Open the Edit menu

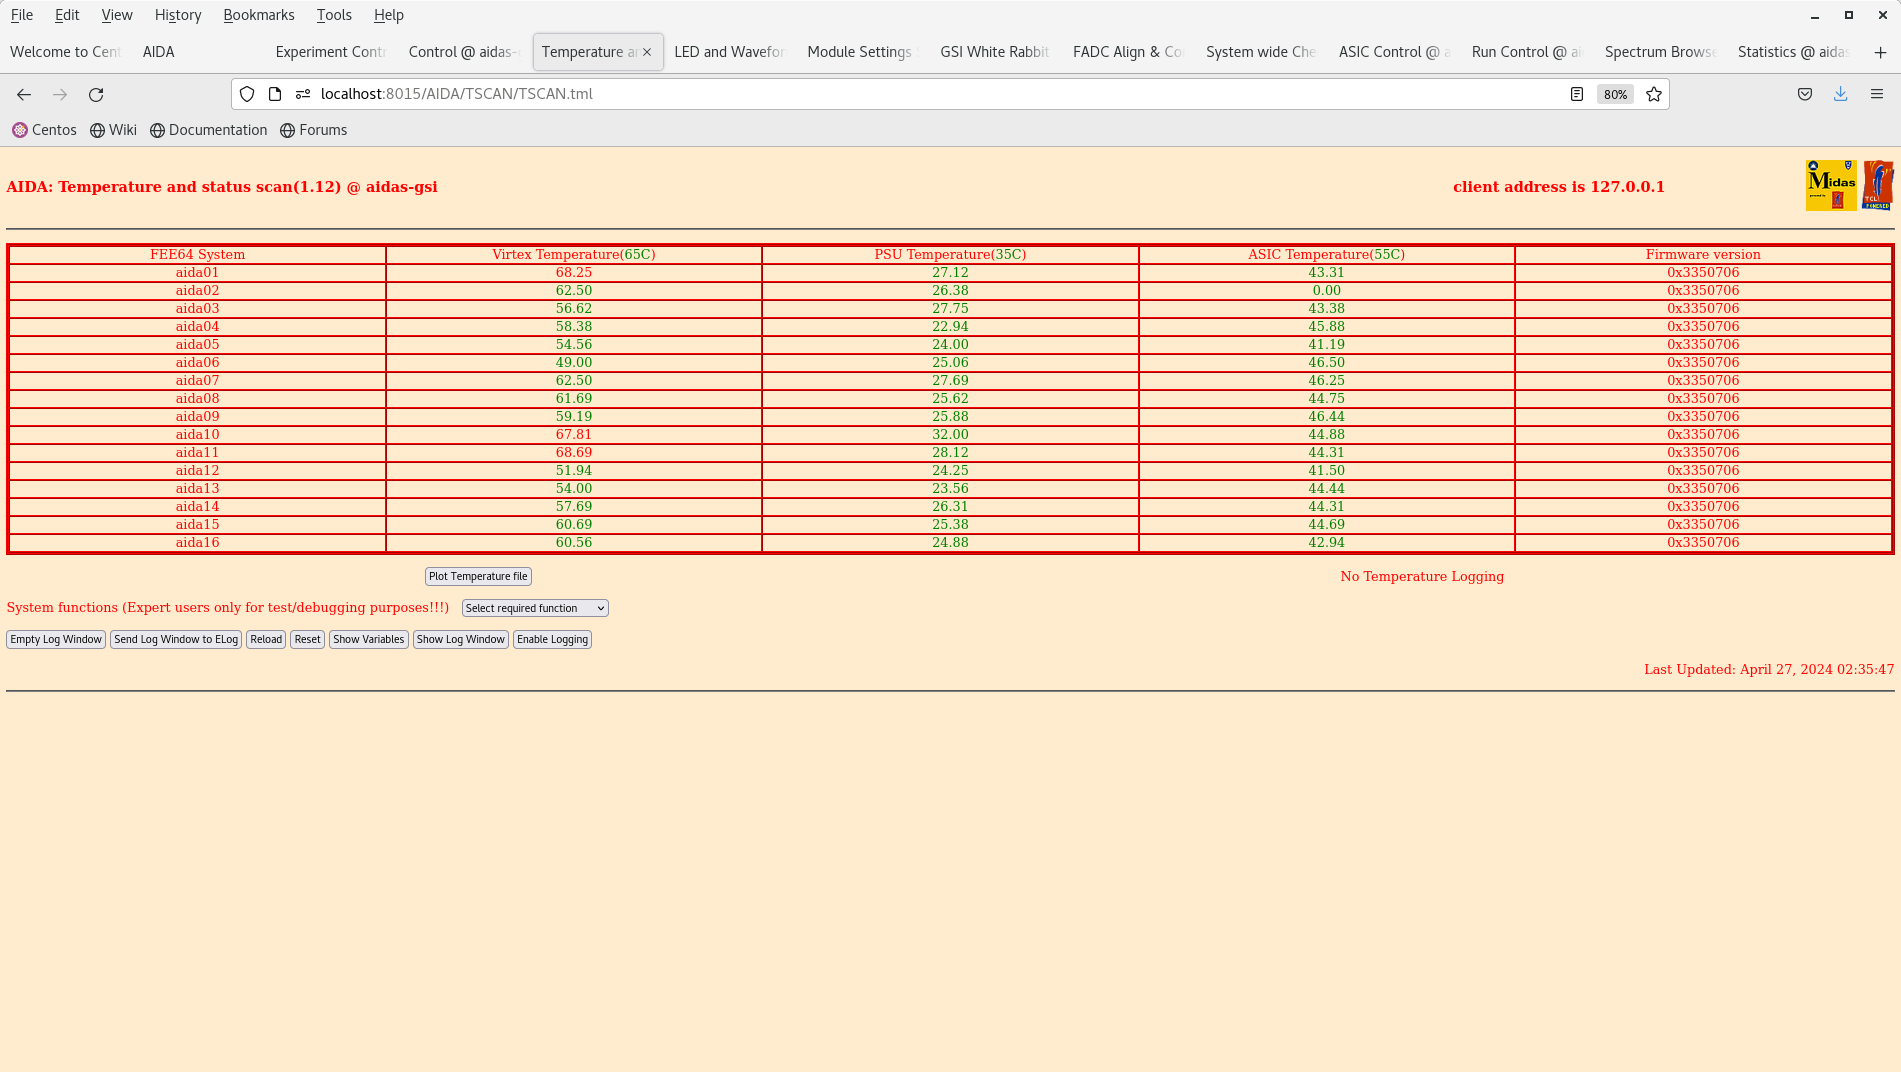tap(67, 15)
